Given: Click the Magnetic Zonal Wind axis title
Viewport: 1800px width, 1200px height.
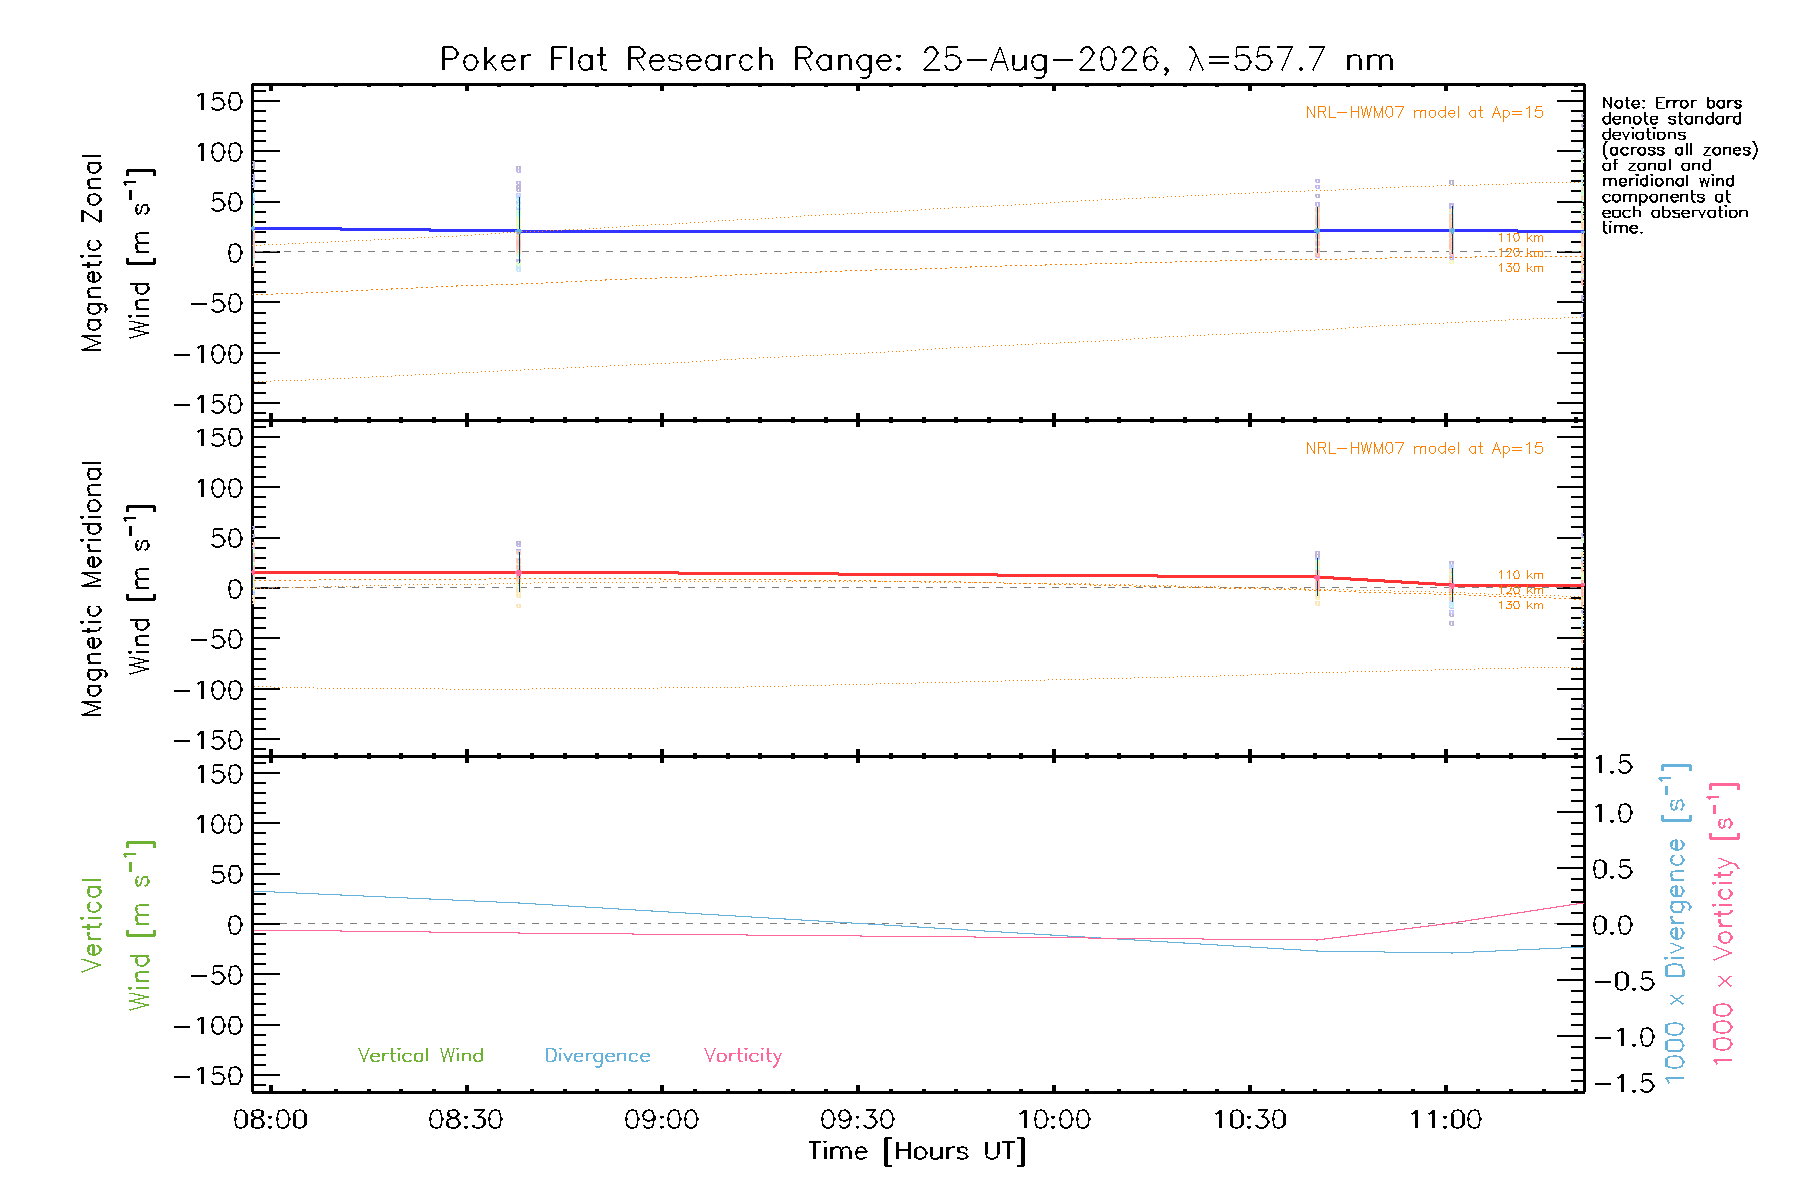Looking at the screenshot, I should (x=117, y=252).
